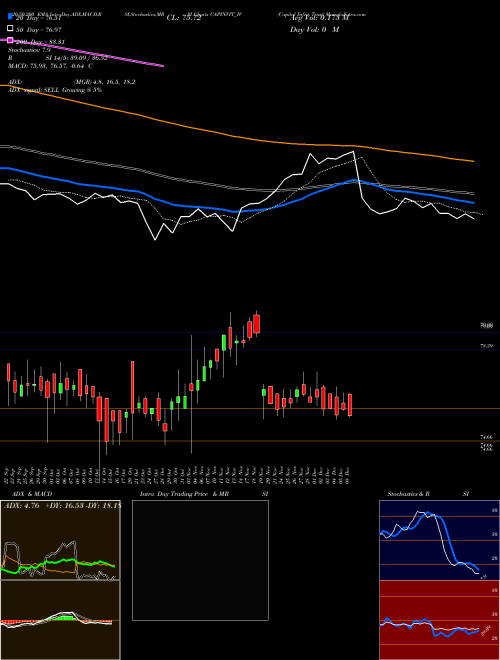Click the white 30 Day legend swatch
Viewport: 500px width, 660px height.
click(11, 29)
